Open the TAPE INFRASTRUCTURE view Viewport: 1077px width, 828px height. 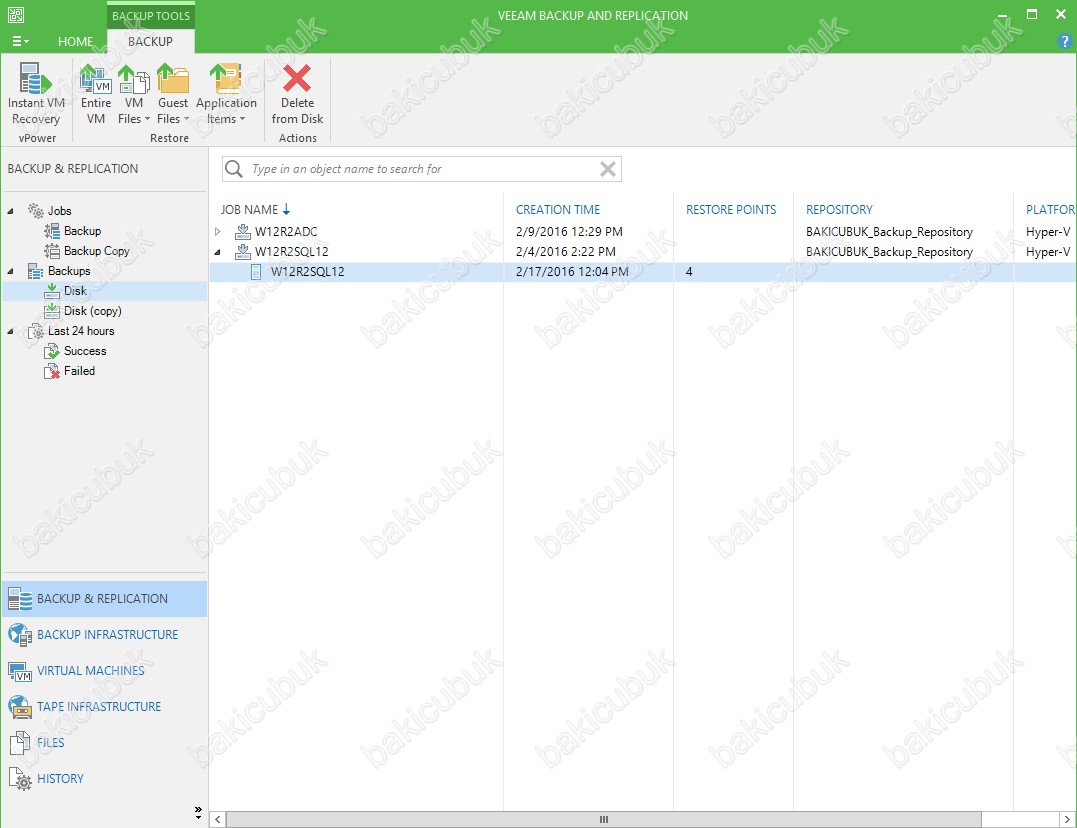point(104,706)
